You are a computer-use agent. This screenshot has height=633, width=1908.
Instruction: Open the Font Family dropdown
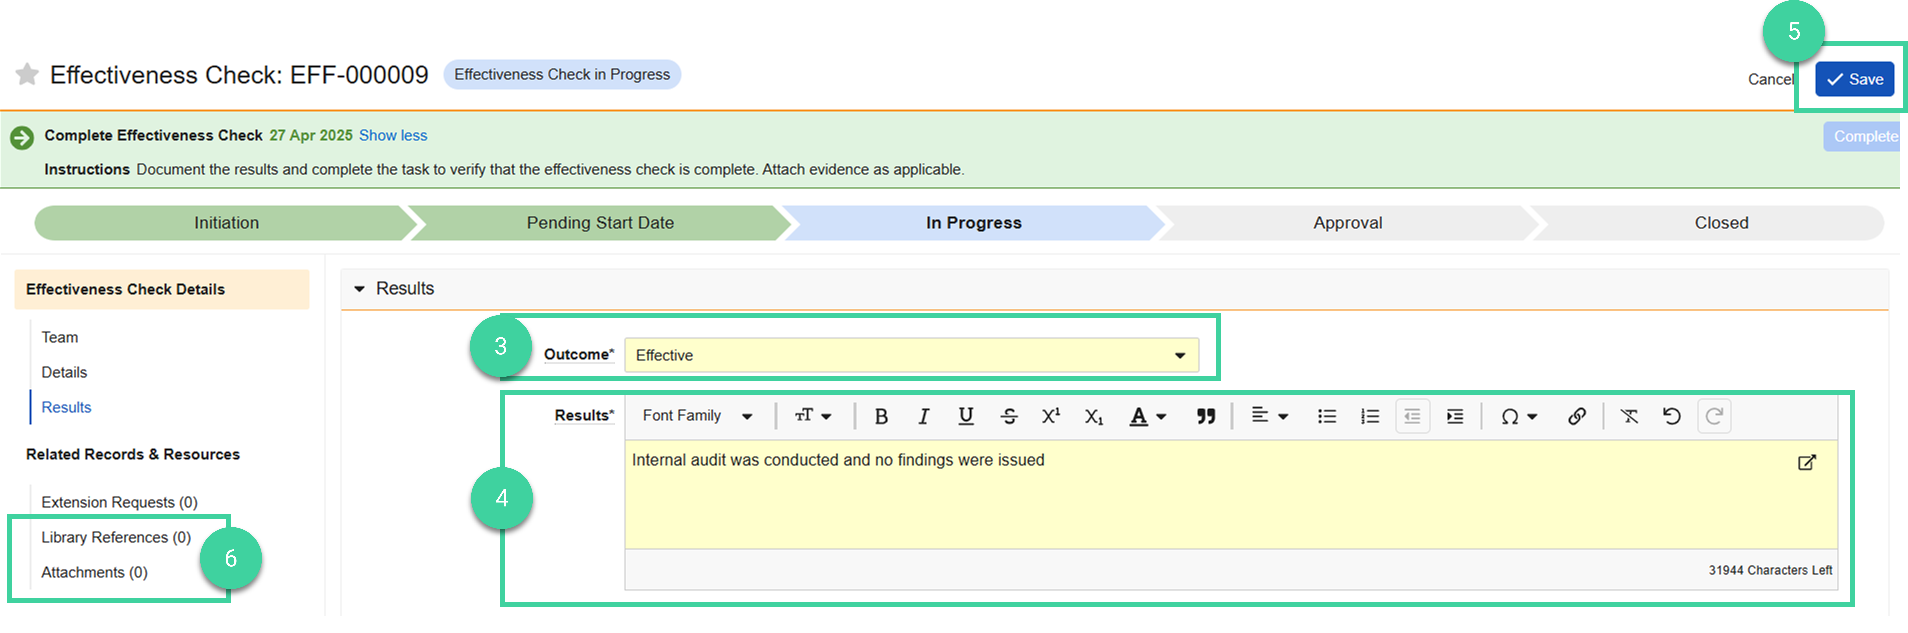[x=697, y=416]
